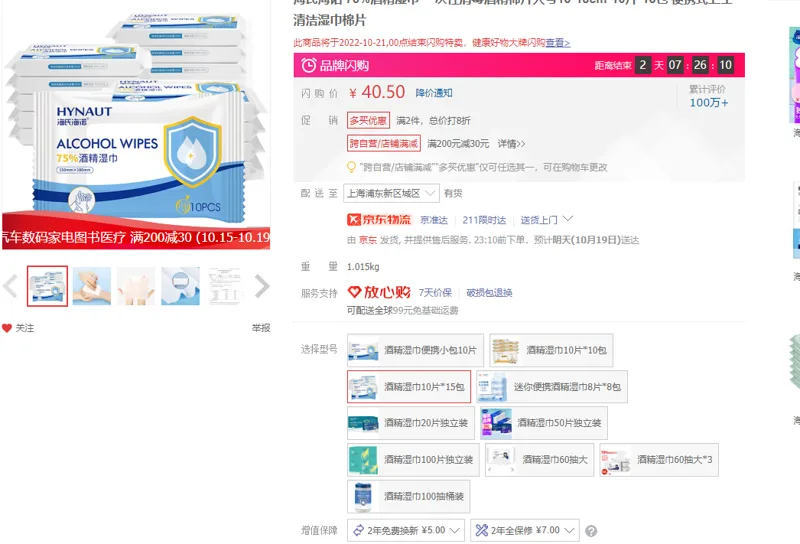Click 举报 to report this product

point(261,328)
